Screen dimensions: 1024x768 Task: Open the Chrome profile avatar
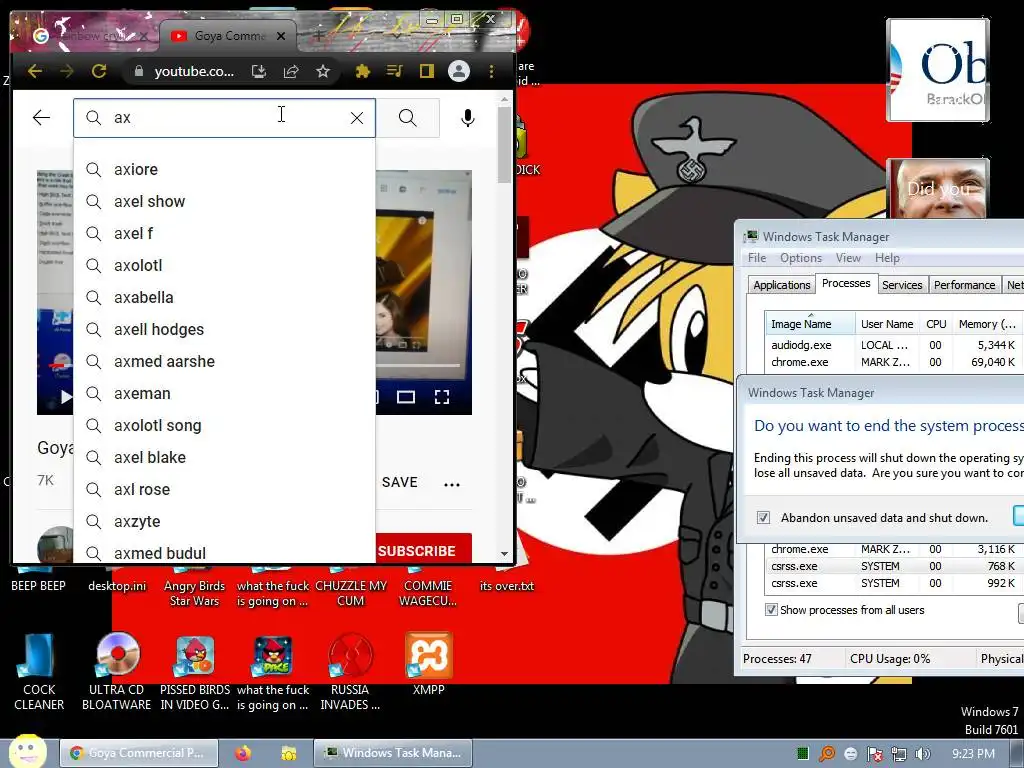click(x=459, y=71)
